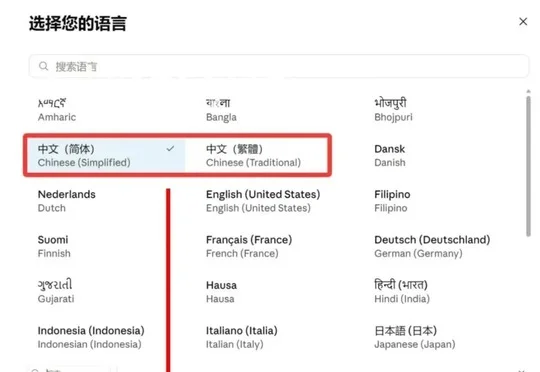Select Chinese (Simplified) language

[106, 155]
